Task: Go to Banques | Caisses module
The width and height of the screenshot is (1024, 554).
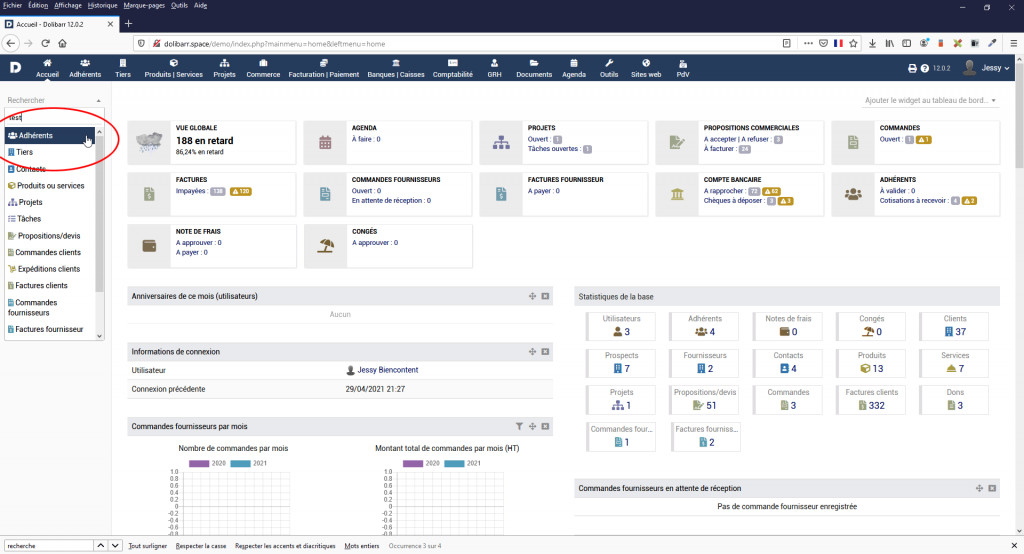Action: [396, 68]
